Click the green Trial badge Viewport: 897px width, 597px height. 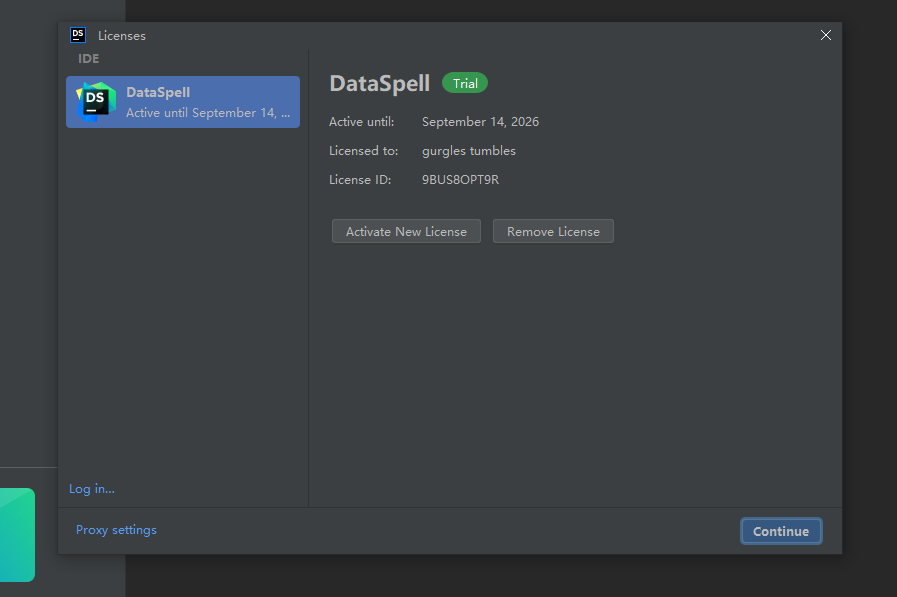click(465, 83)
